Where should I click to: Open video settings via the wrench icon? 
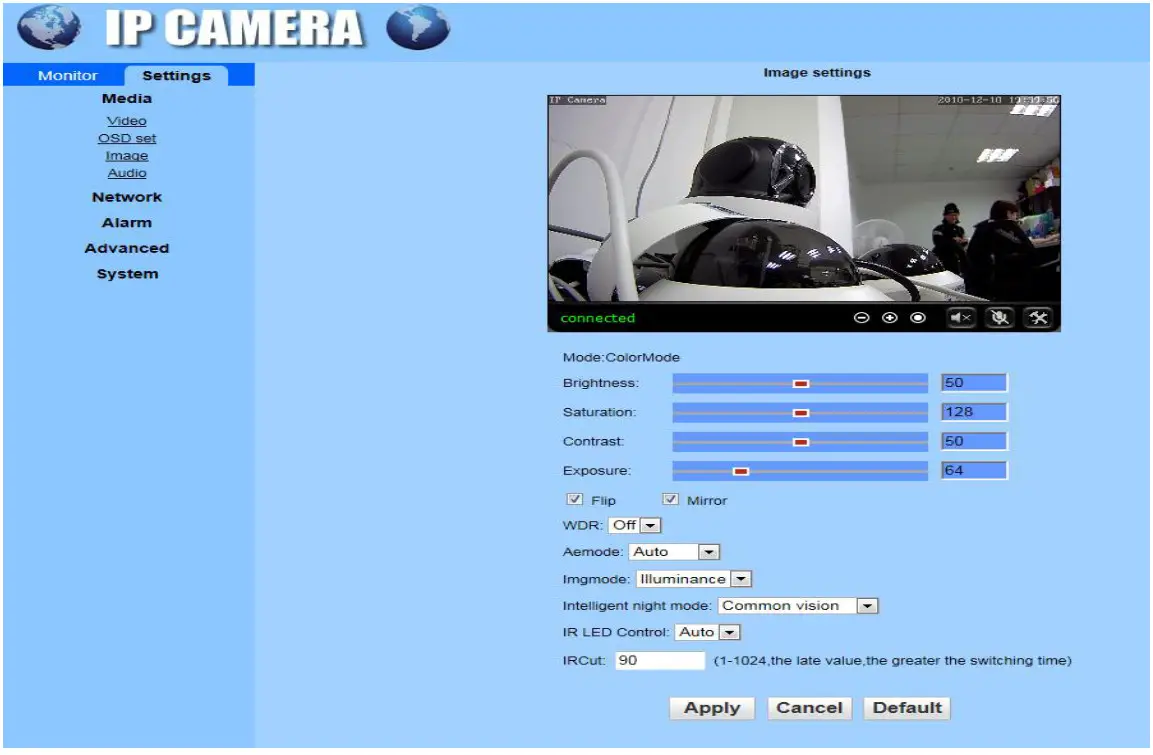(x=1038, y=317)
